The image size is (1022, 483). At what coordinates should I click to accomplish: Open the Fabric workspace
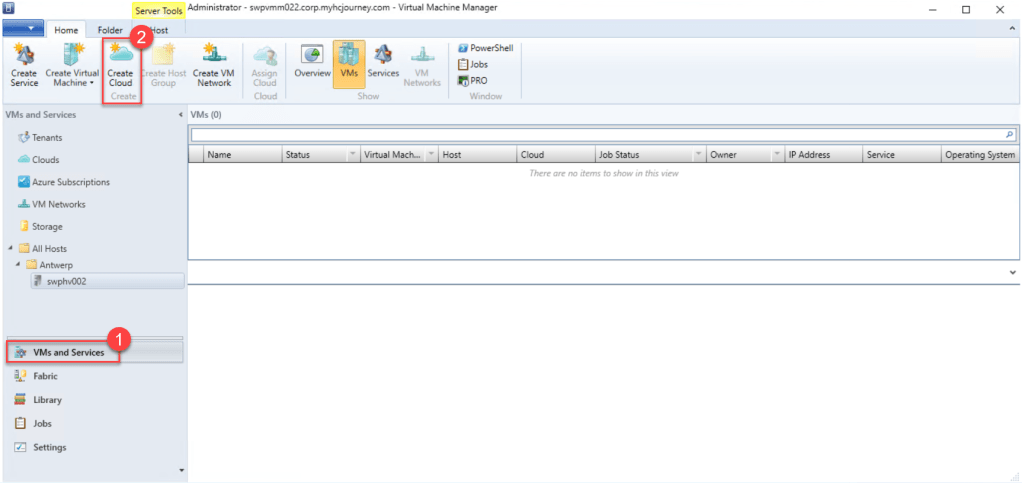45,376
